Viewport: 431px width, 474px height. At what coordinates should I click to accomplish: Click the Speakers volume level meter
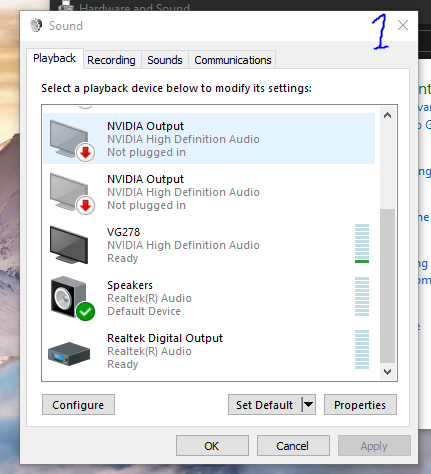tap(362, 296)
